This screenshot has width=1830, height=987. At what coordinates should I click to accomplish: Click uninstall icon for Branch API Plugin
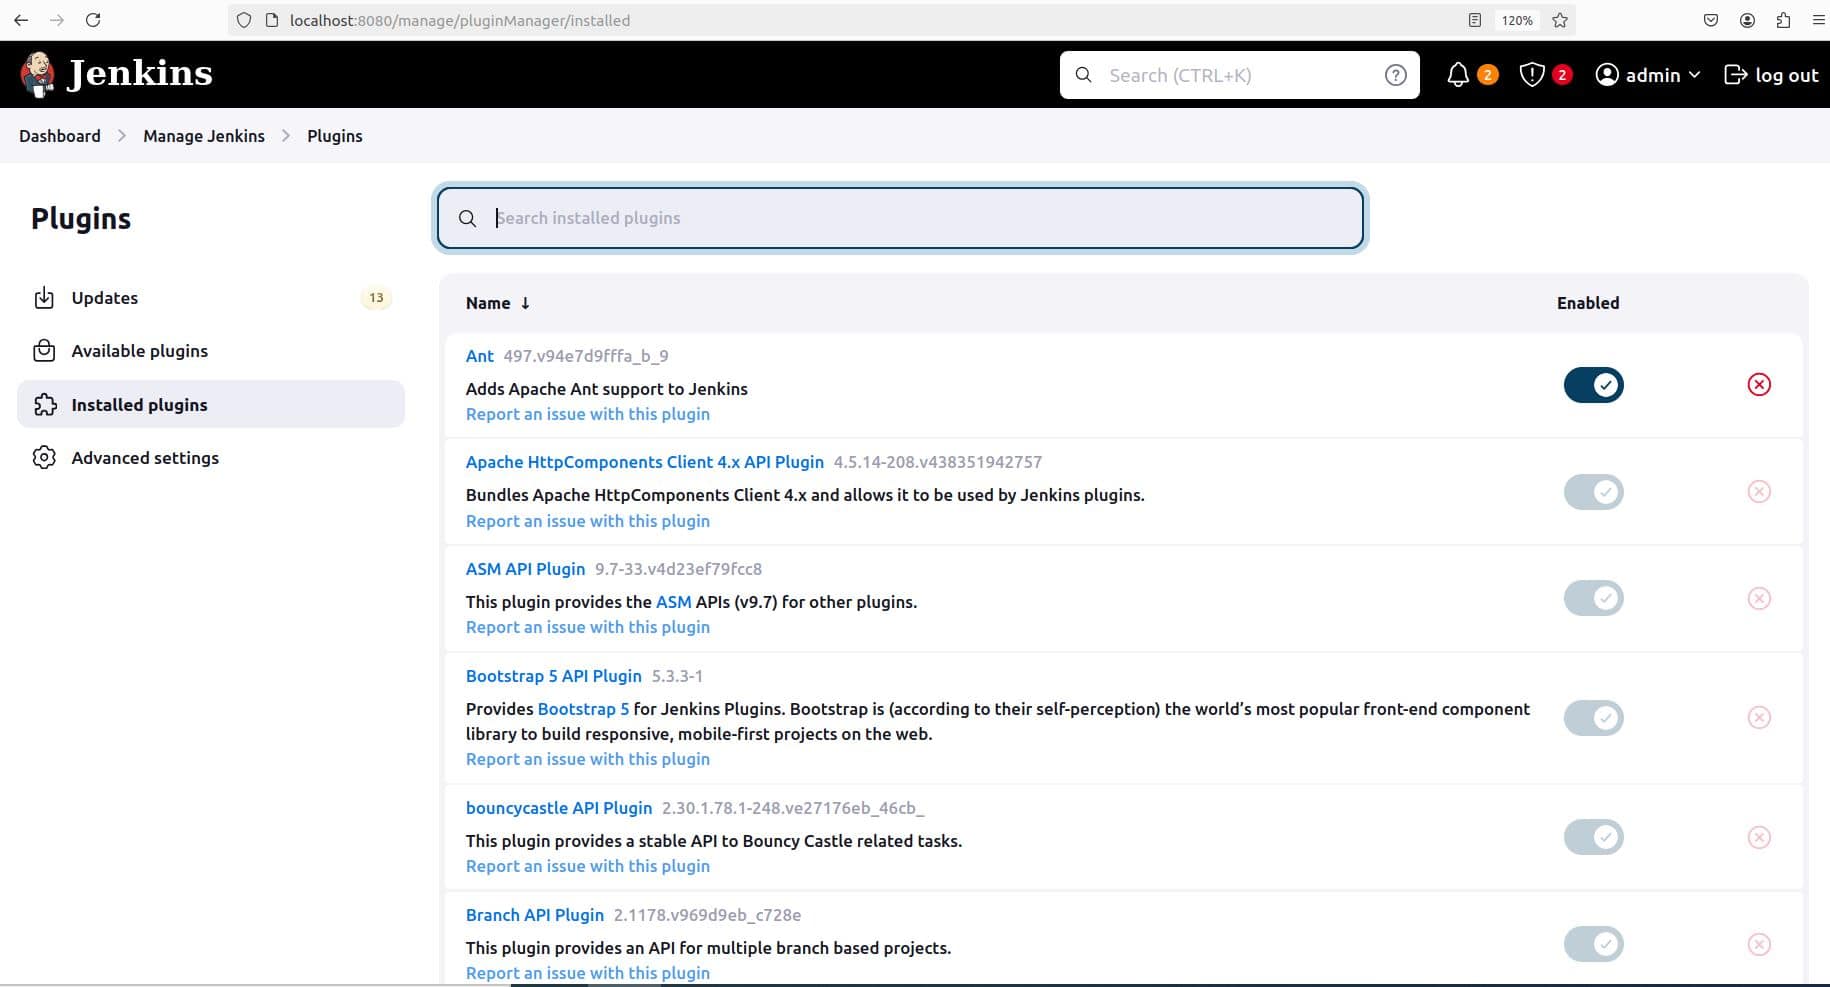tap(1759, 944)
